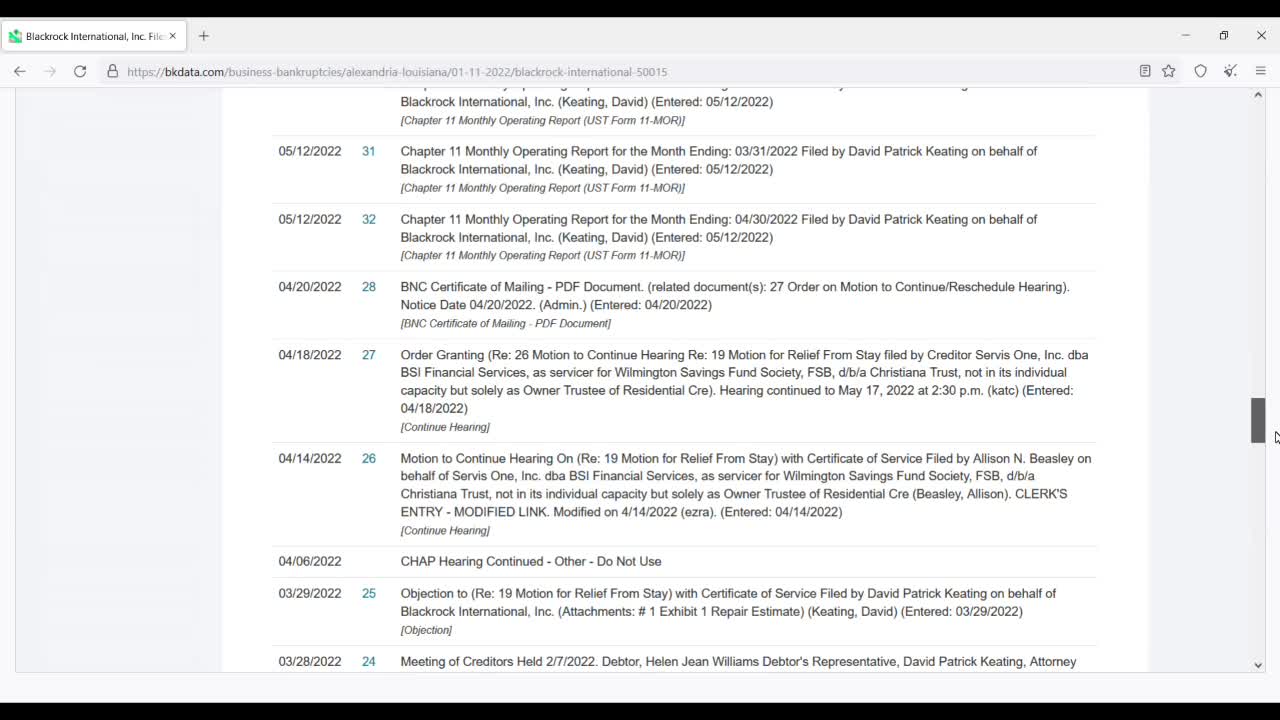The image size is (1280, 720).
Task: Open docket document 25
Action: coord(369,593)
